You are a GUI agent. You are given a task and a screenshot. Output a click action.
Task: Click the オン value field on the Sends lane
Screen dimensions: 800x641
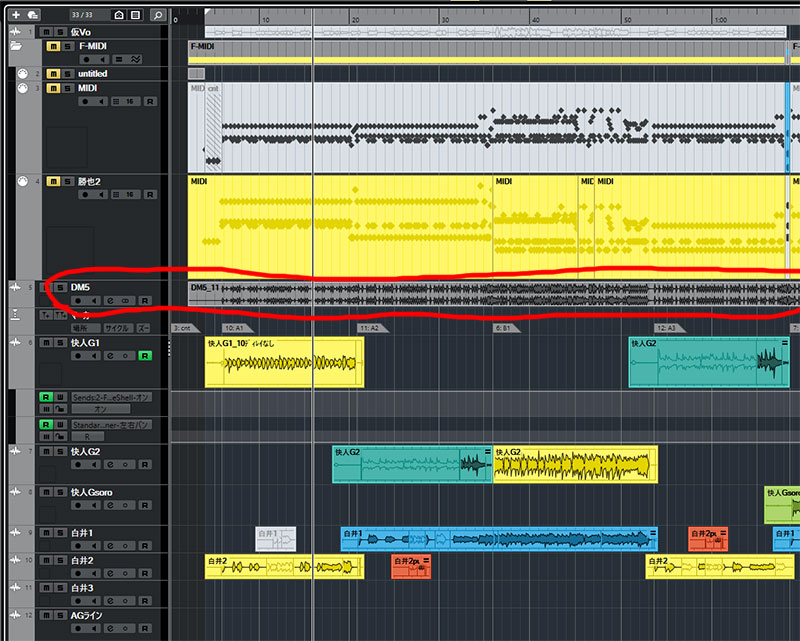tap(101, 409)
